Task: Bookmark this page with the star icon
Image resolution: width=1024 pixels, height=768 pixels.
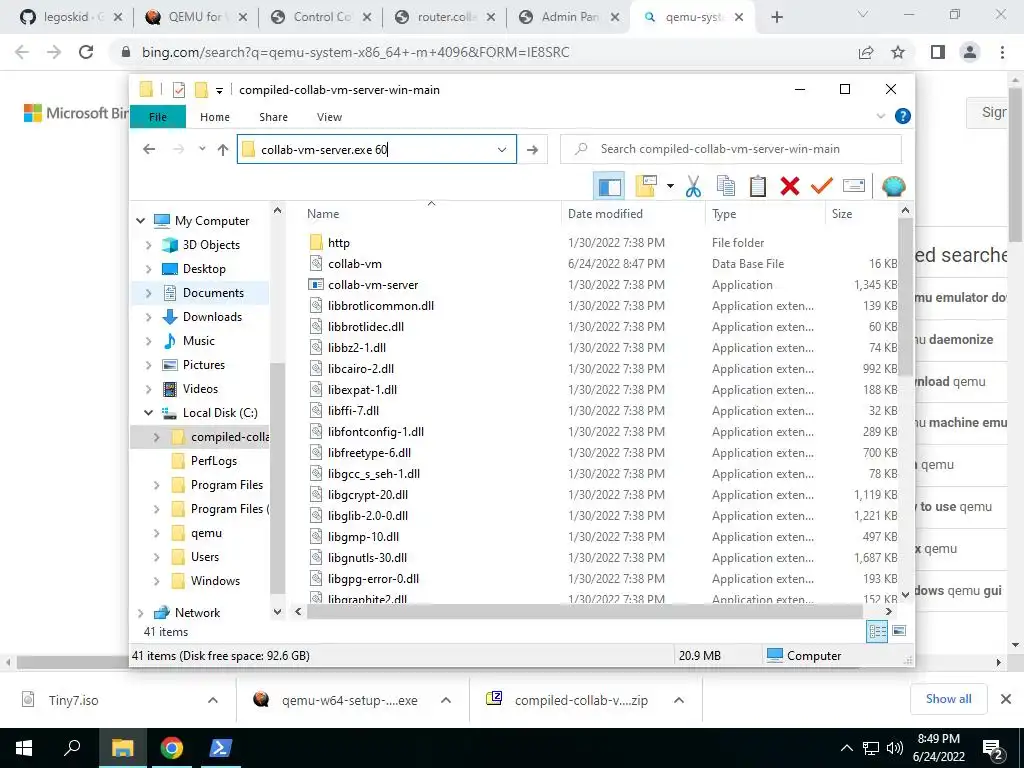Action: pos(898,52)
